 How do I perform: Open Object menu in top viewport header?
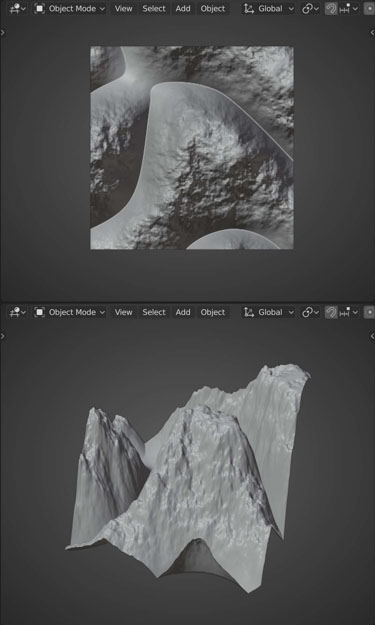tap(213, 8)
